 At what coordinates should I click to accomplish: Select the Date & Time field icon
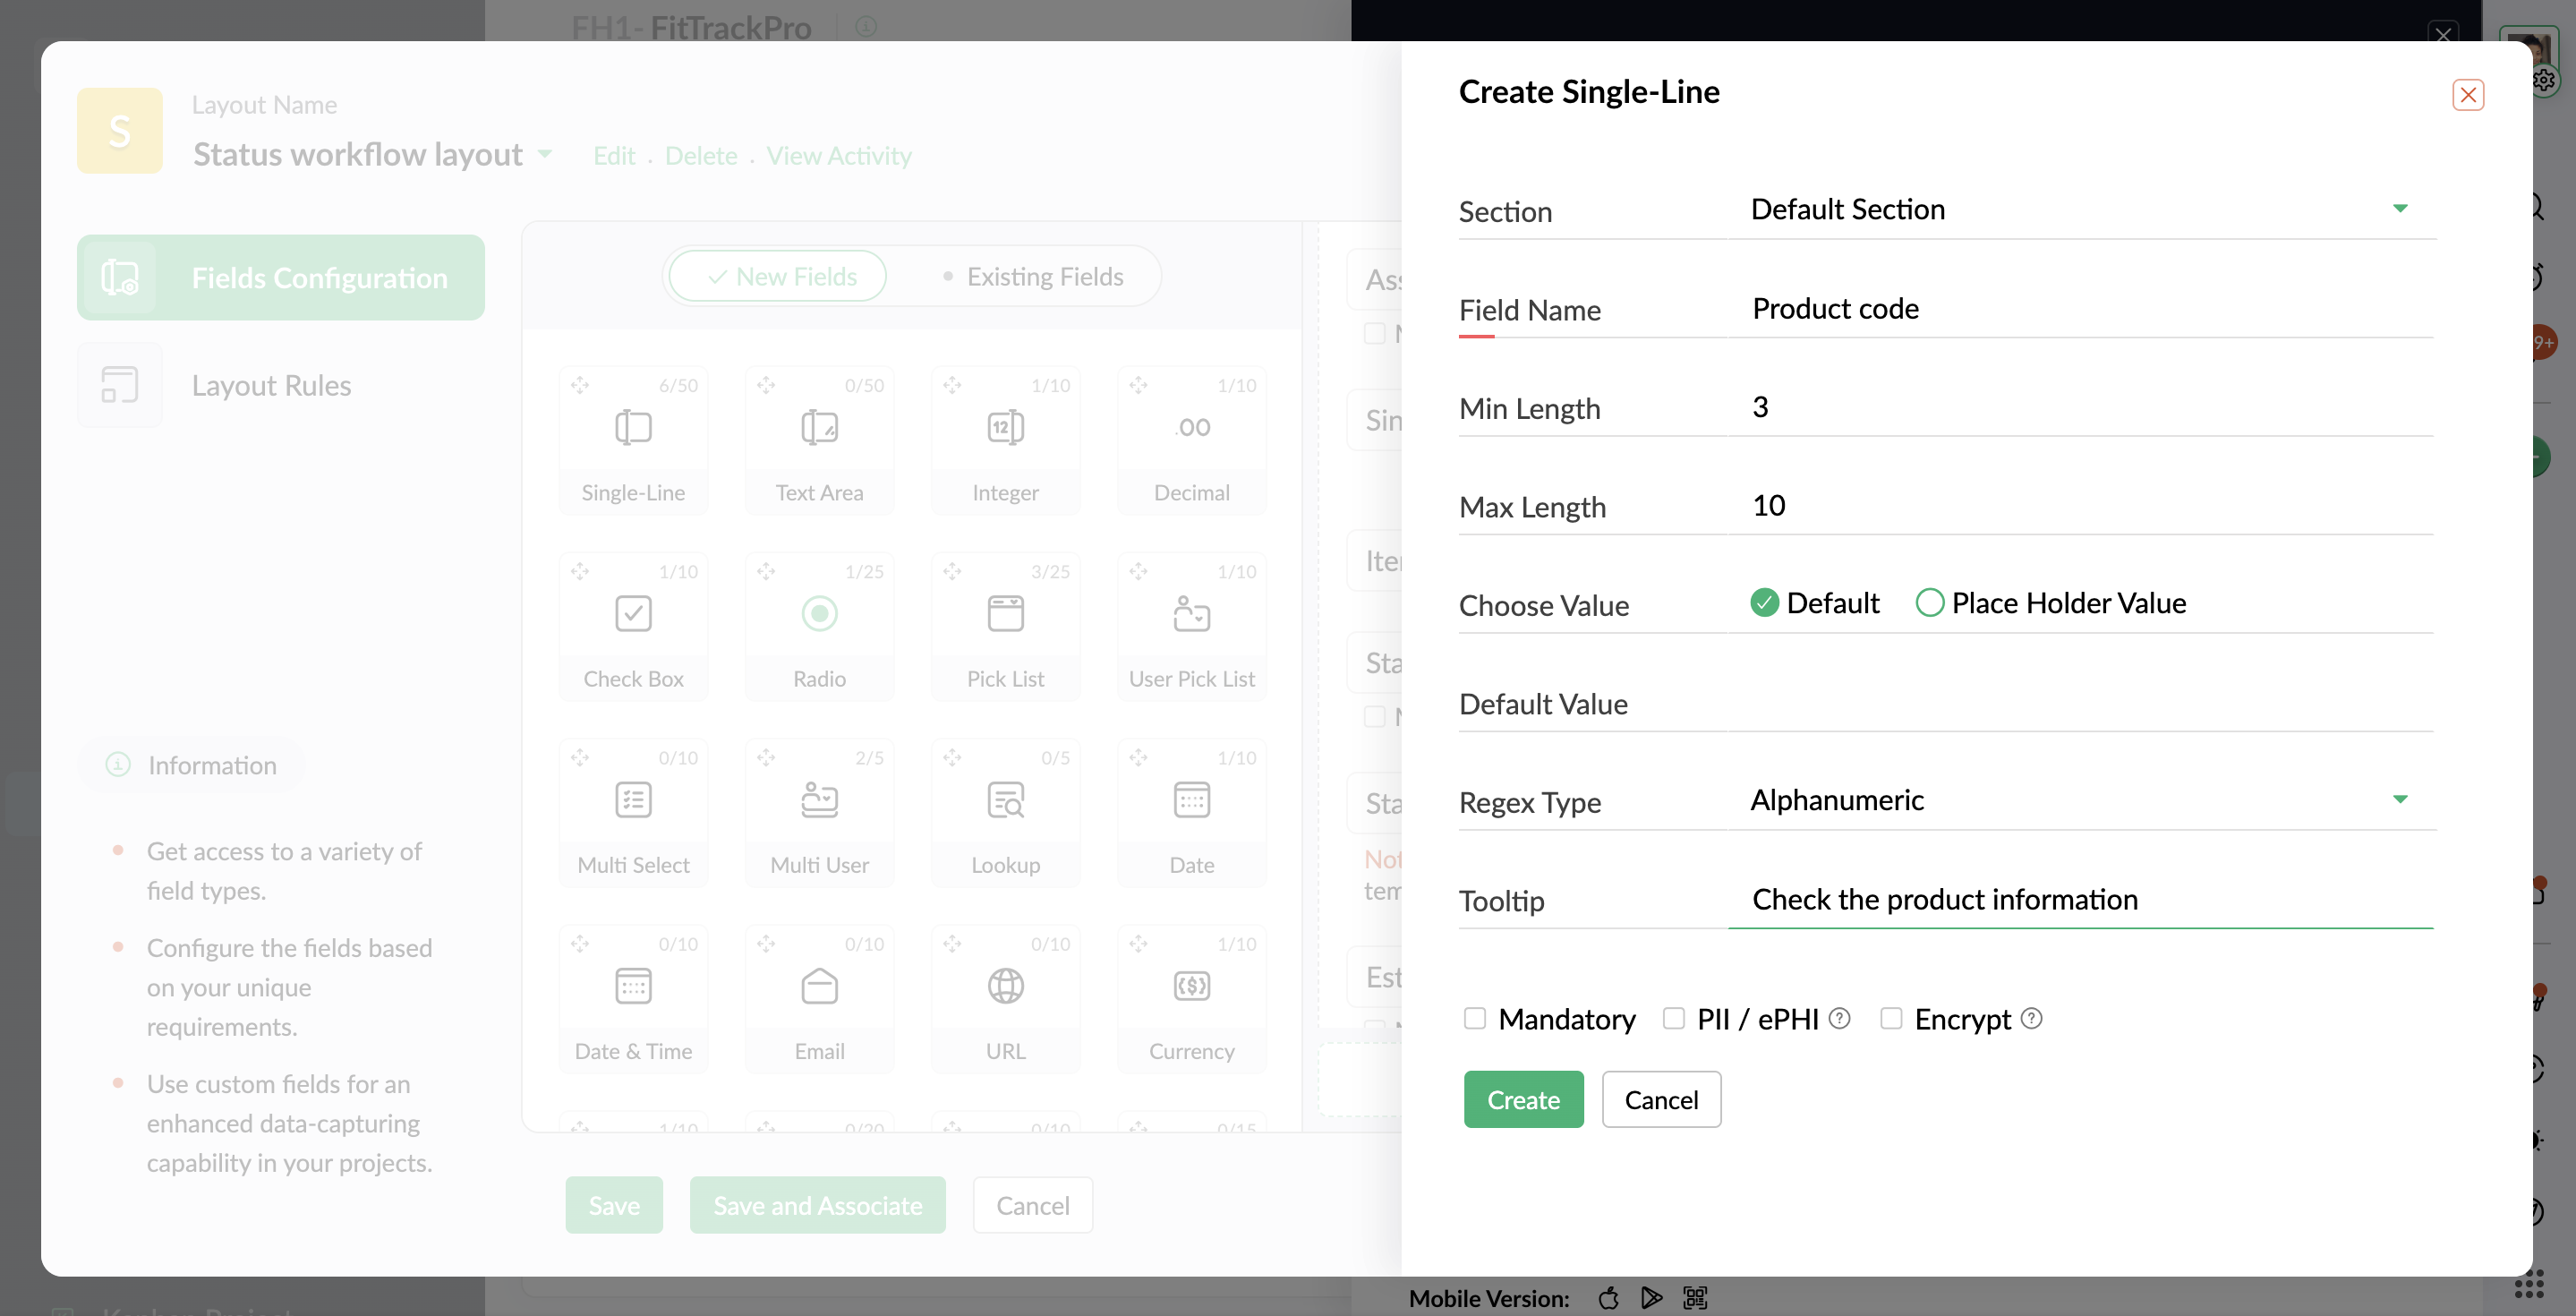point(633,986)
